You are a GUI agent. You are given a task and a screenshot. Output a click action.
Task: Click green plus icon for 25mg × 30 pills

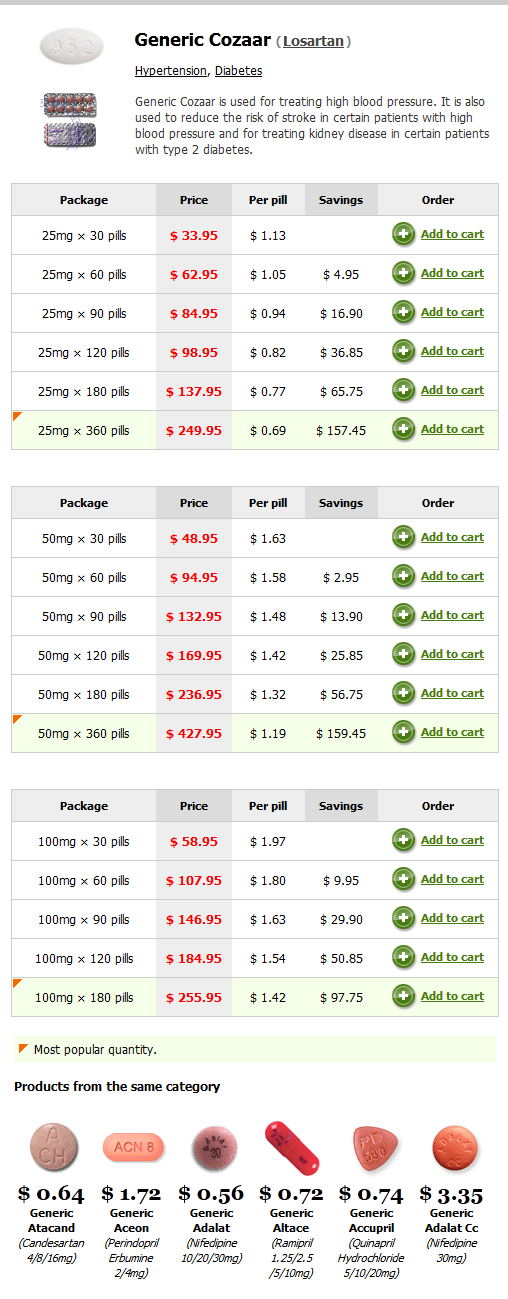[403, 235]
